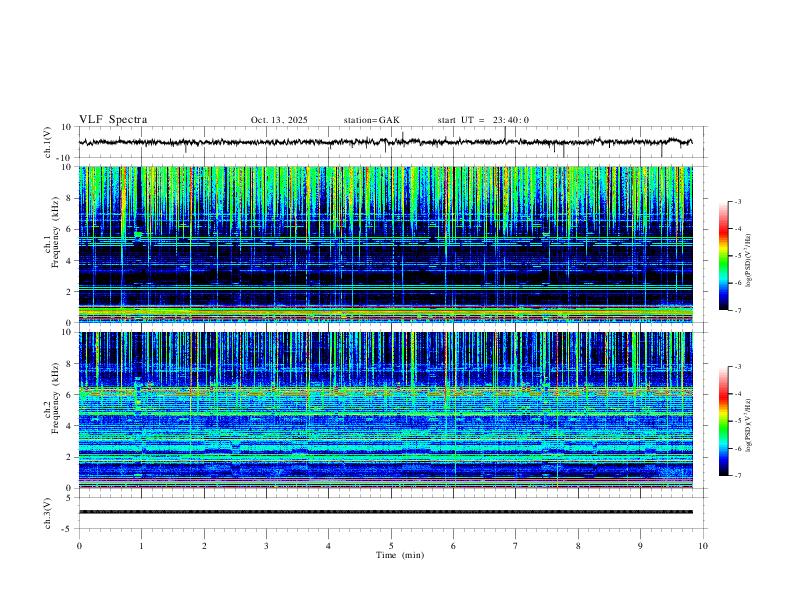The width and height of the screenshot is (792, 612).
Task: Click lower 'log(PSD)(V²/Hz)' colorbar label
Action: tap(749, 425)
